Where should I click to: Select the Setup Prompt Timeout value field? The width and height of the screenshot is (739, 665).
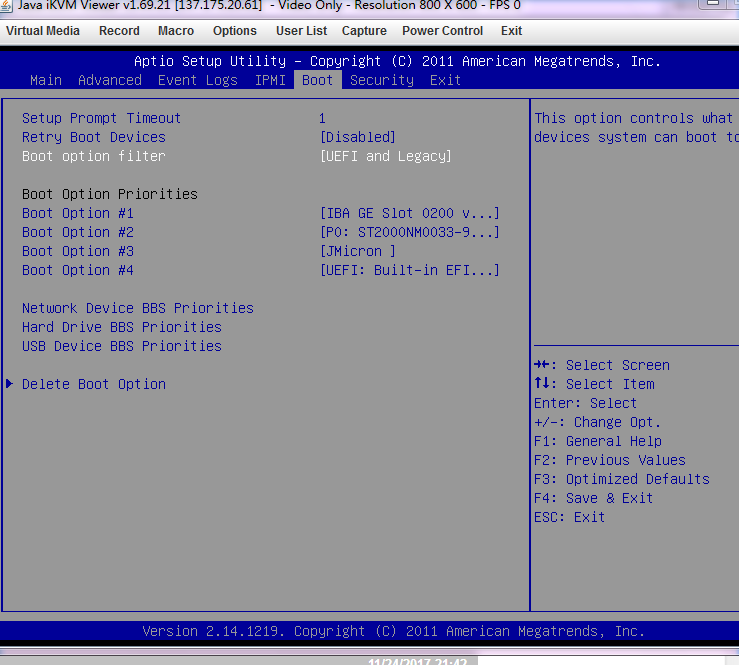[x=322, y=118]
